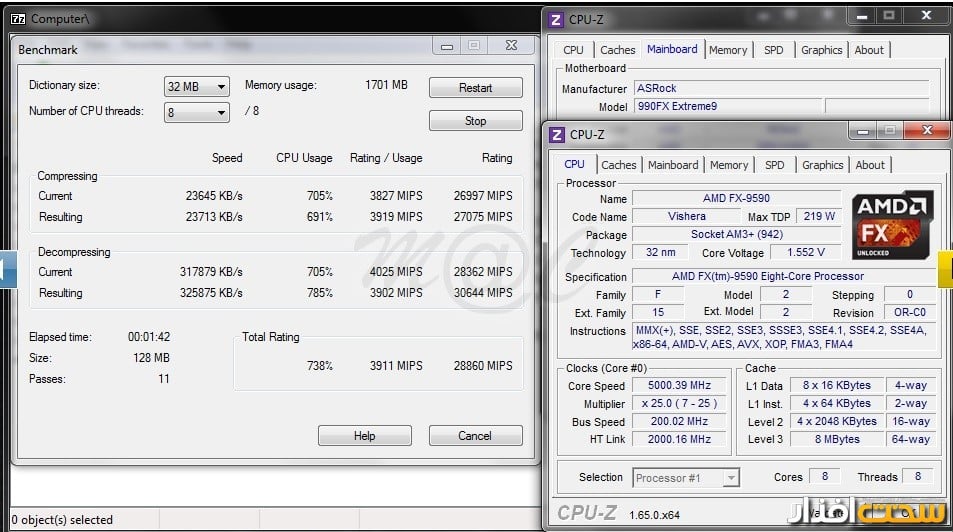
Task: Click Compressing Current speed 23645 KB/s
Action: [214, 196]
